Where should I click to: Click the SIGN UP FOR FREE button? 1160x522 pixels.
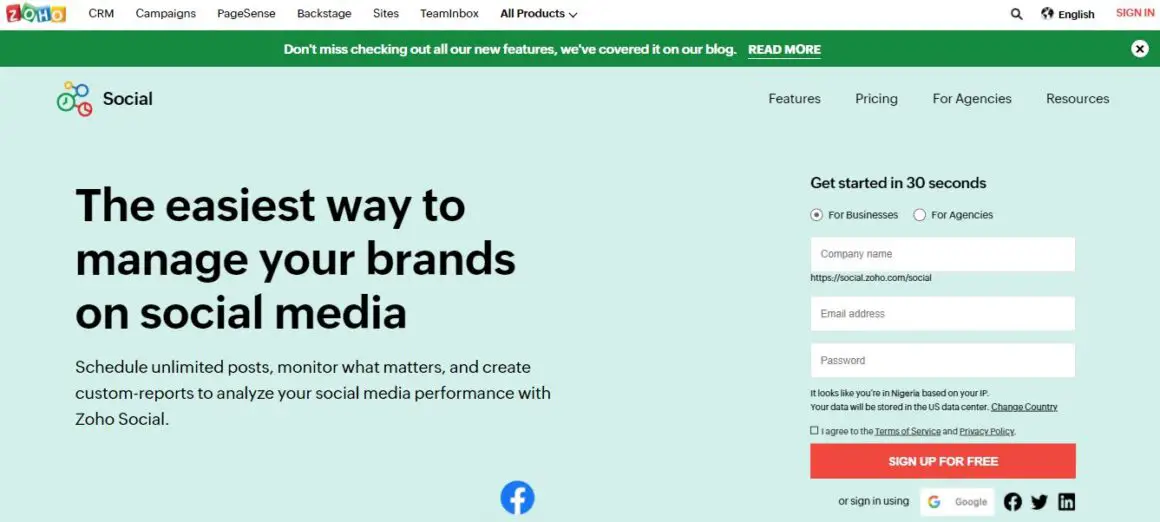click(943, 461)
